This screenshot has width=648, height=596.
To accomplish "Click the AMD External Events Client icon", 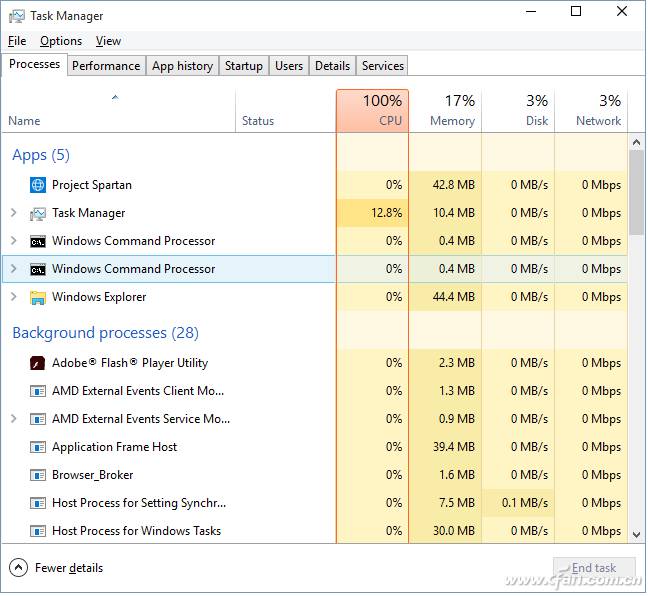I will 38,391.
